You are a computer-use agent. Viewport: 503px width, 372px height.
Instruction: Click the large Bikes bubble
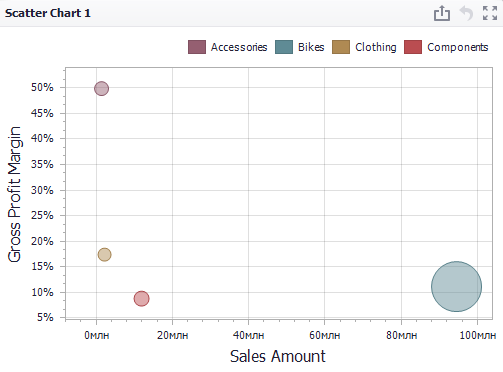[x=456, y=286]
